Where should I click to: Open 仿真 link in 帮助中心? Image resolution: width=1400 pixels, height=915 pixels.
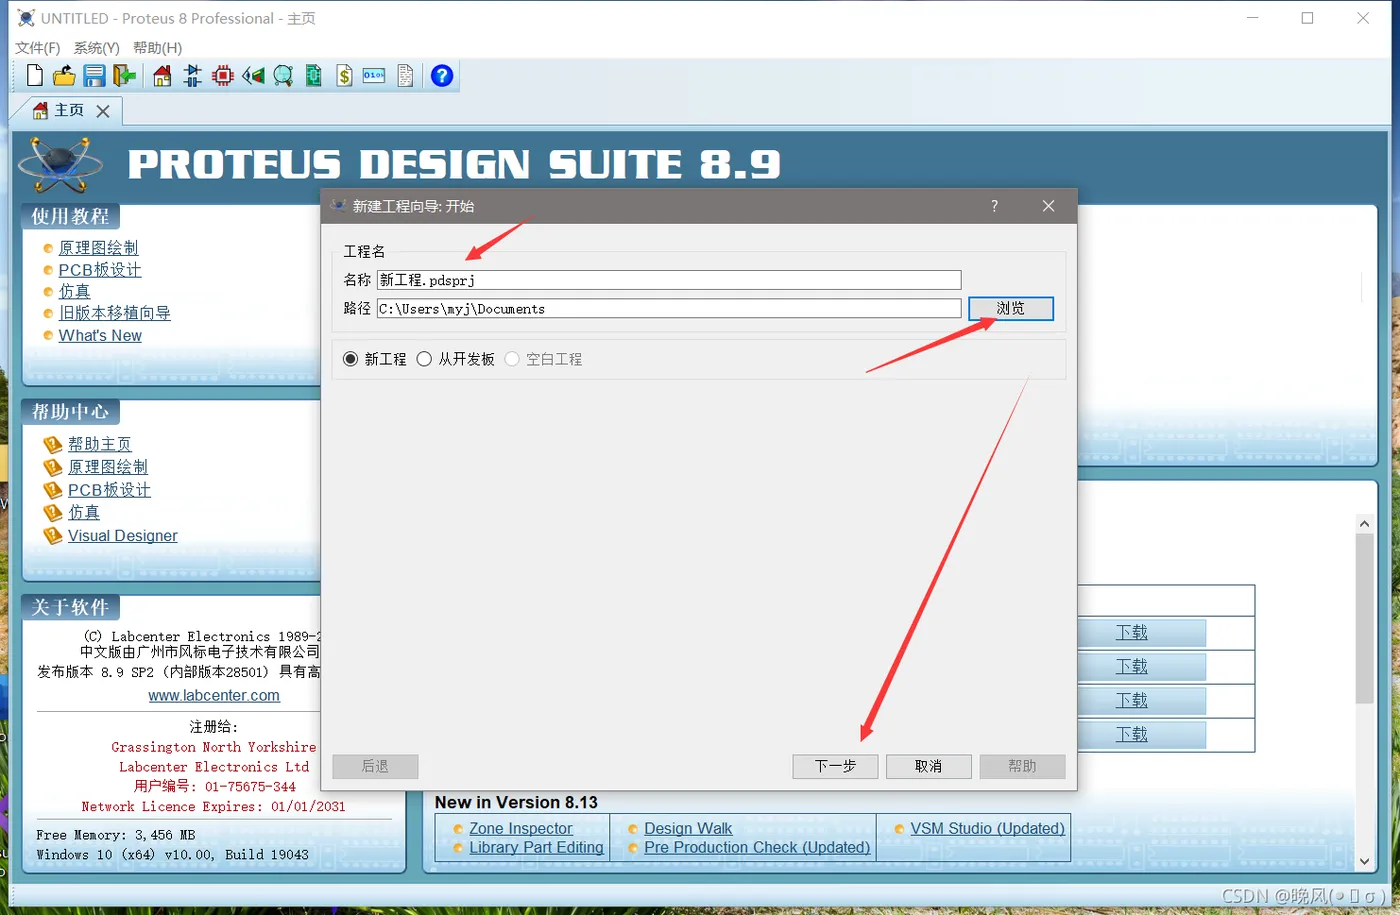tap(83, 512)
